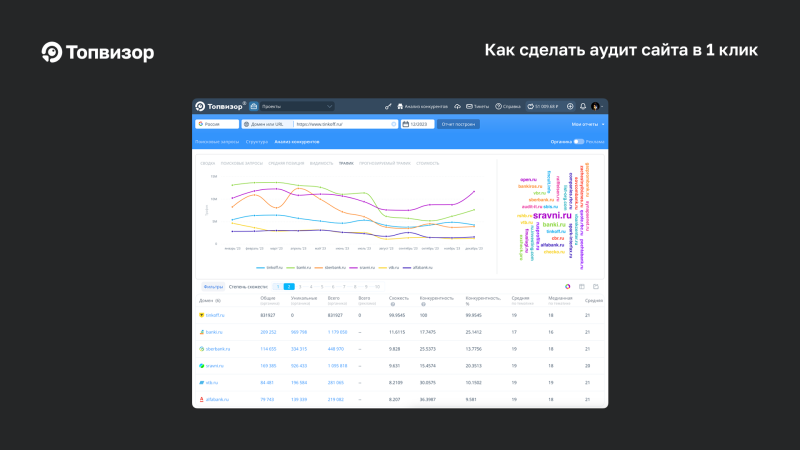Open Справка help menu

coord(508,106)
